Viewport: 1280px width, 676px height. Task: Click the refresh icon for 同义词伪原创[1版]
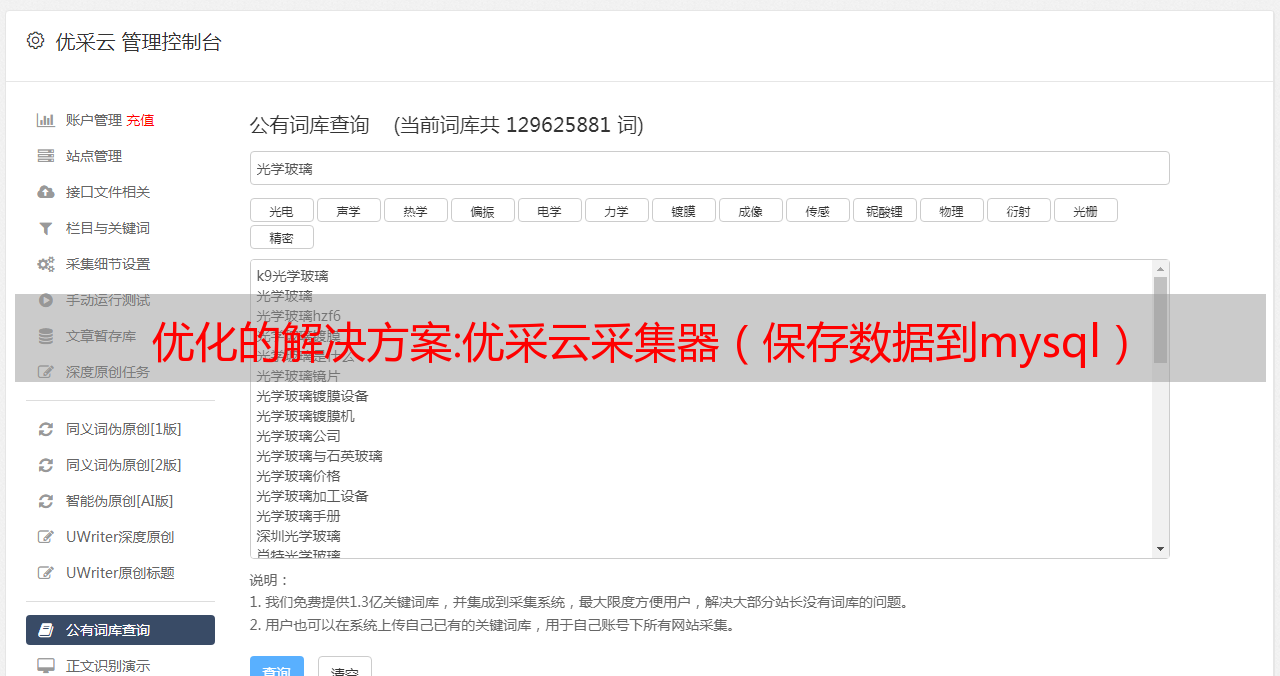tap(46, 429)
